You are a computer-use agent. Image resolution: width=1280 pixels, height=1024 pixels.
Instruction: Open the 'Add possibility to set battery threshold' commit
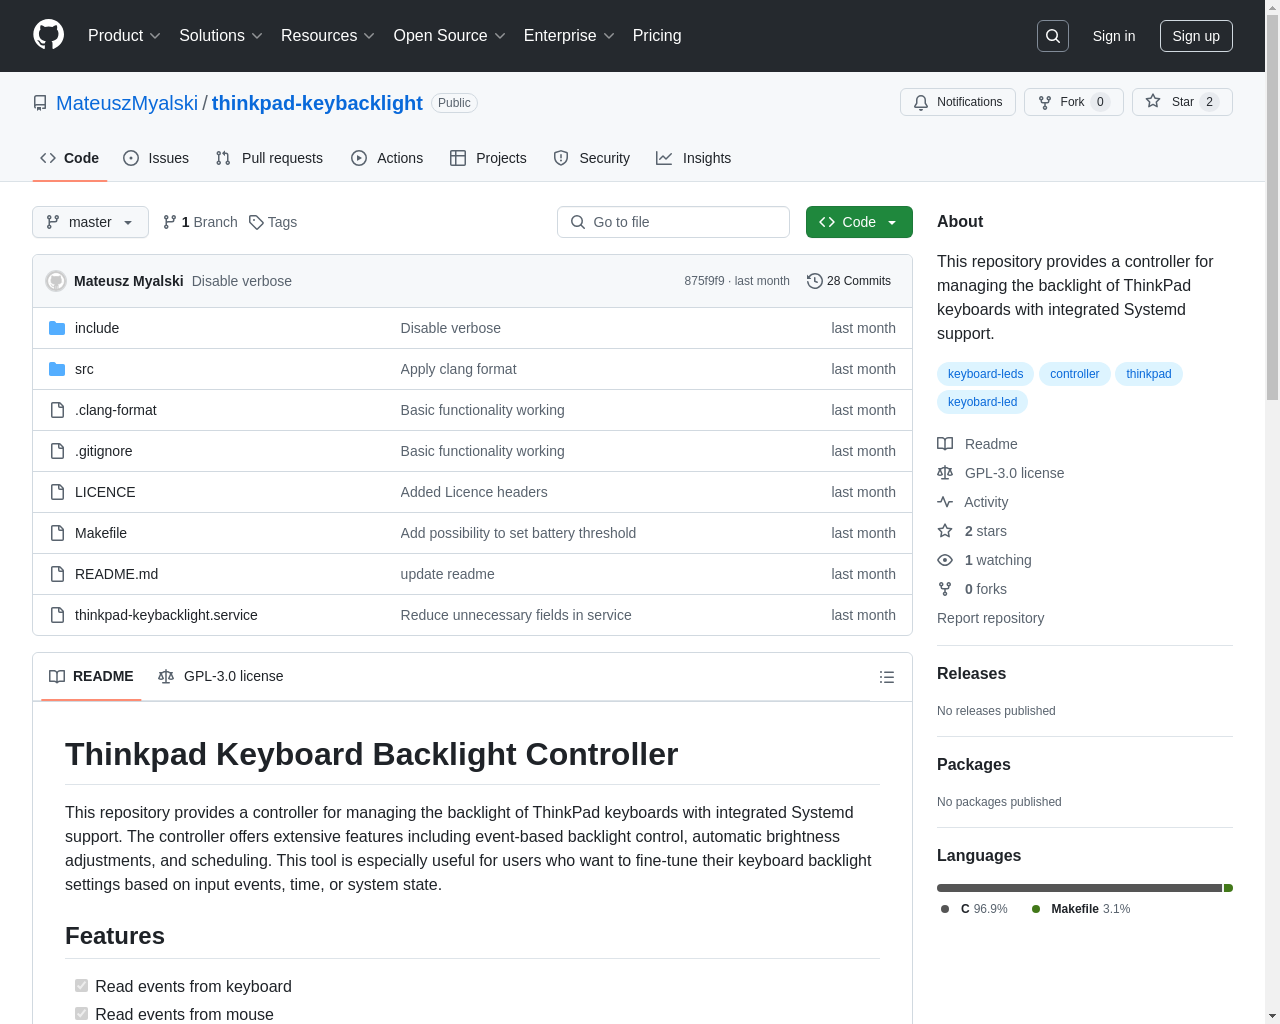coord(518,533)
